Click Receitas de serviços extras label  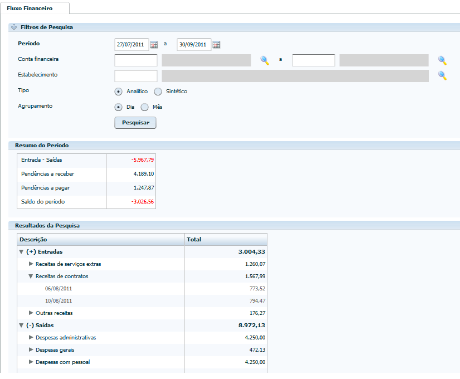pos(68,264)
